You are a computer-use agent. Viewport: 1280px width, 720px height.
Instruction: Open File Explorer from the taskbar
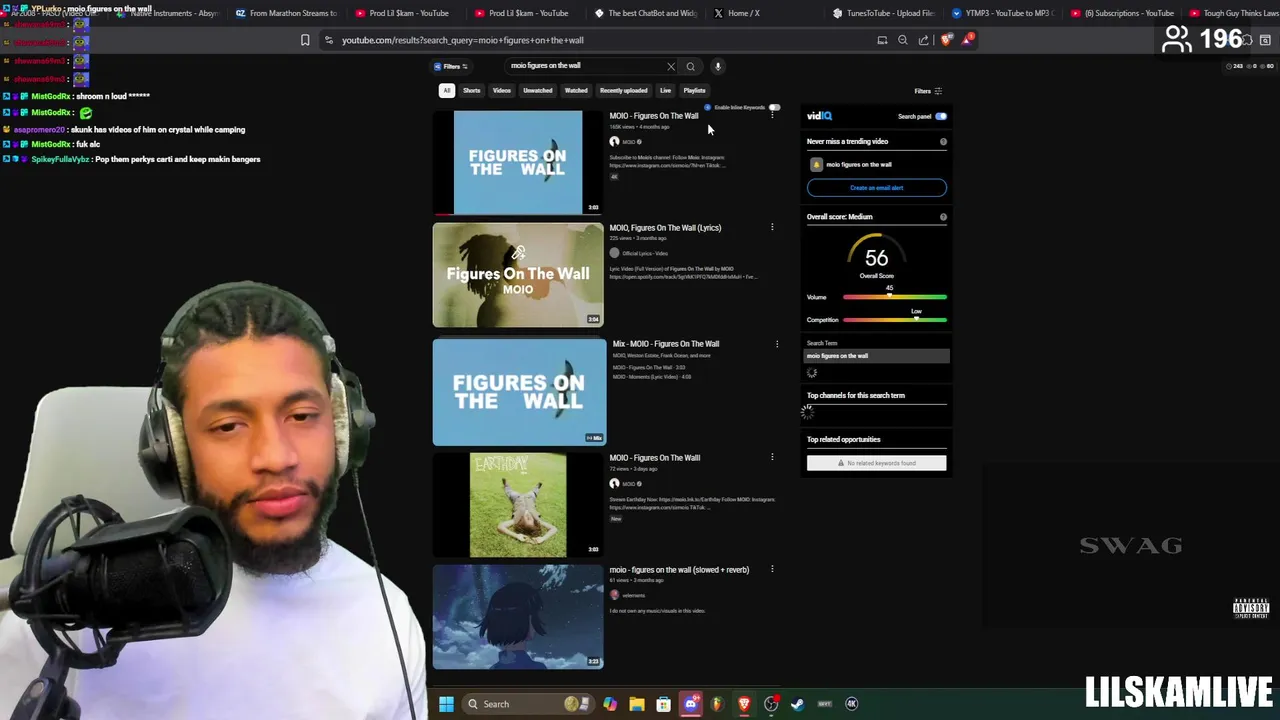click(637, 704)
